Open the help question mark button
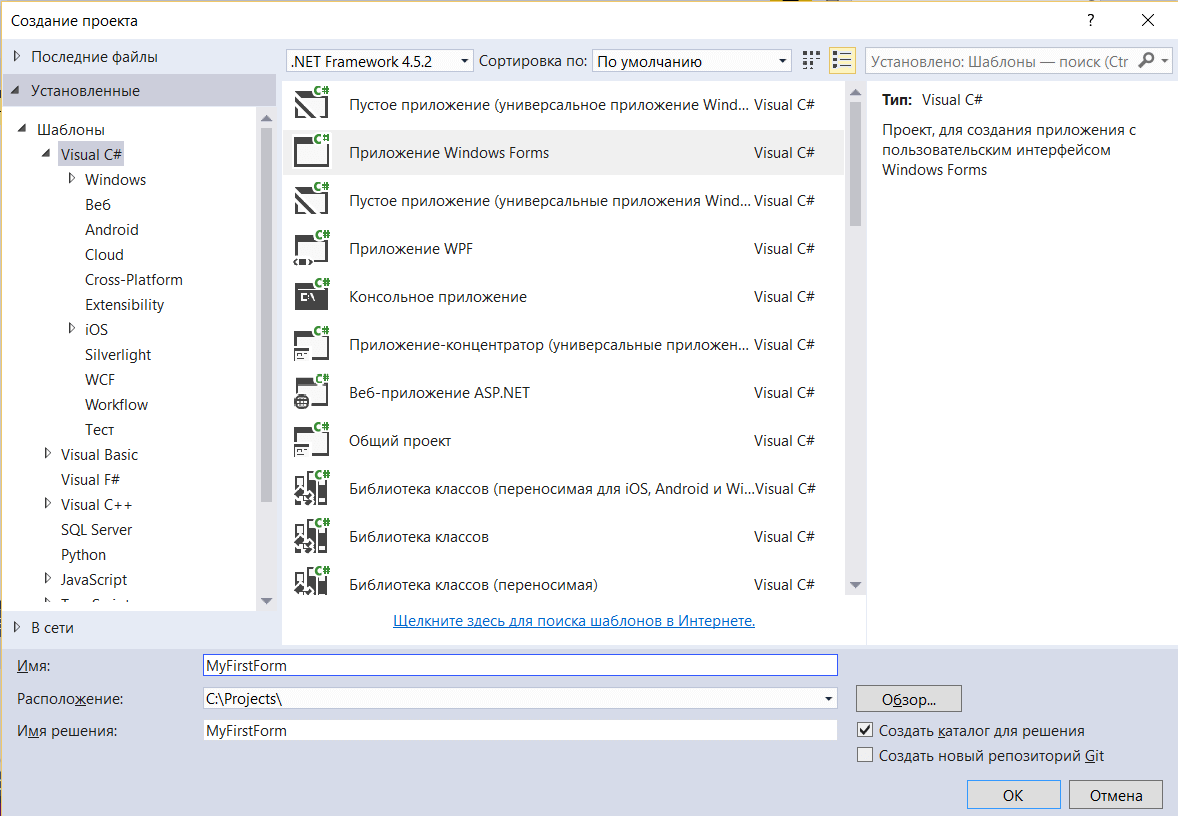The image size is (1178, 816). point(1091,20)
